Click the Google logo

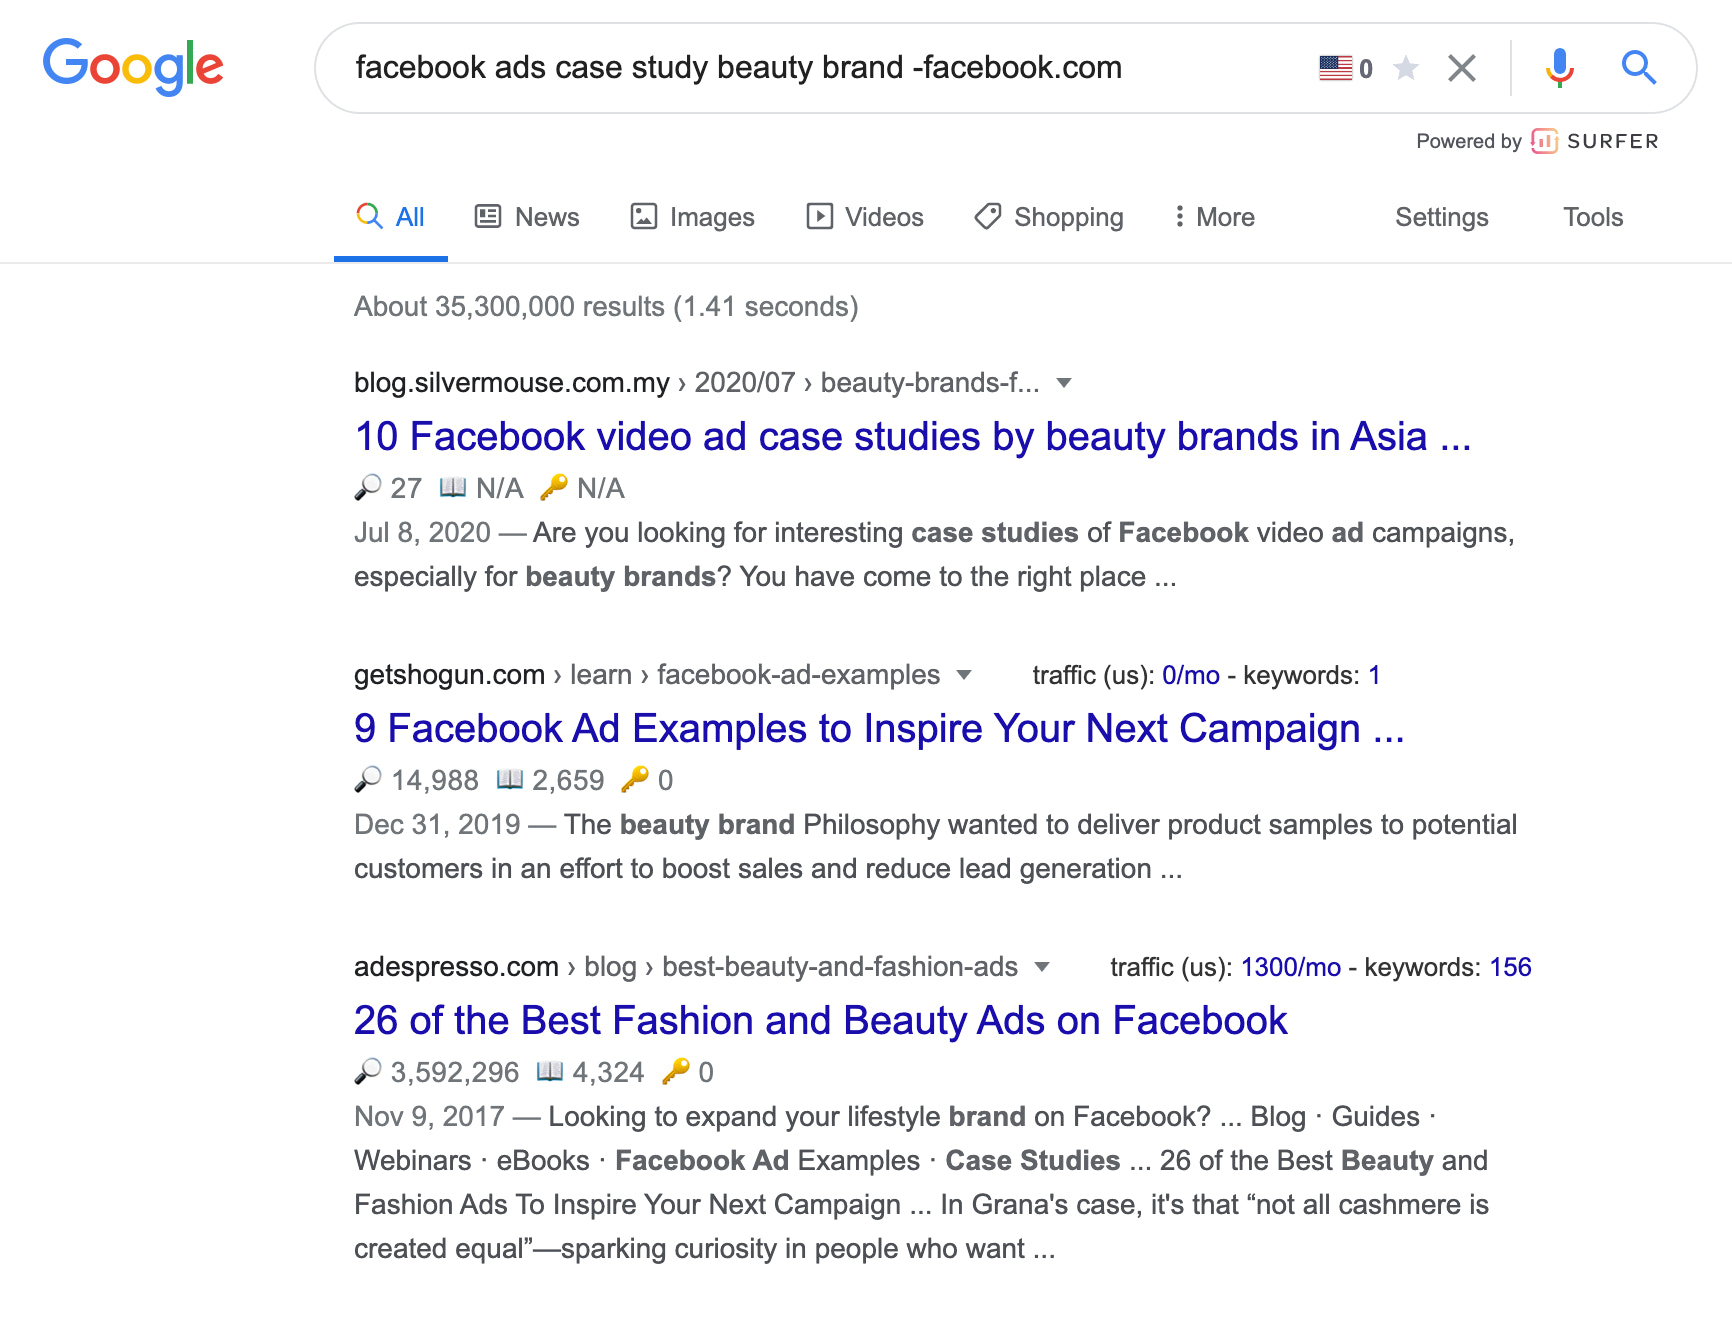pos(133,66)
